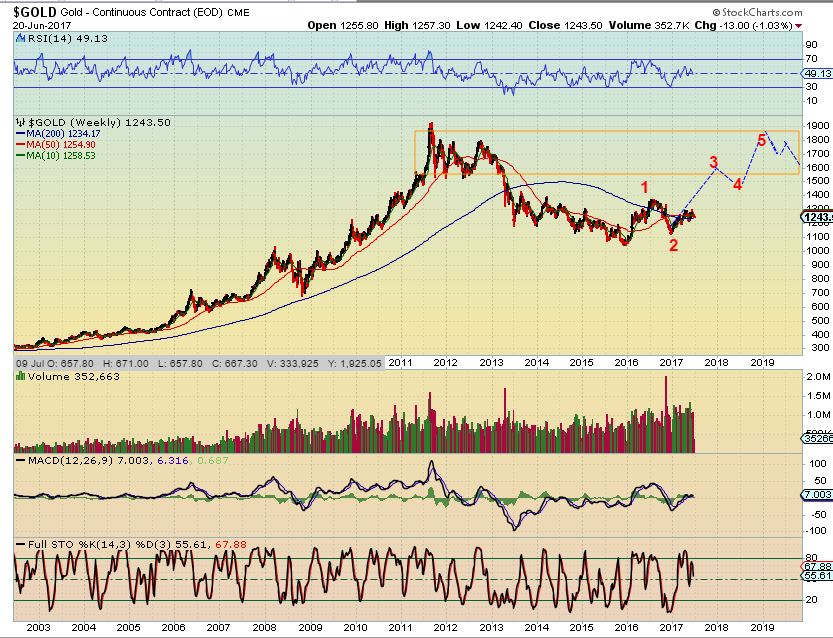Click the 1600 price axis label
833x638 pixels.
[x=817, y=167]
